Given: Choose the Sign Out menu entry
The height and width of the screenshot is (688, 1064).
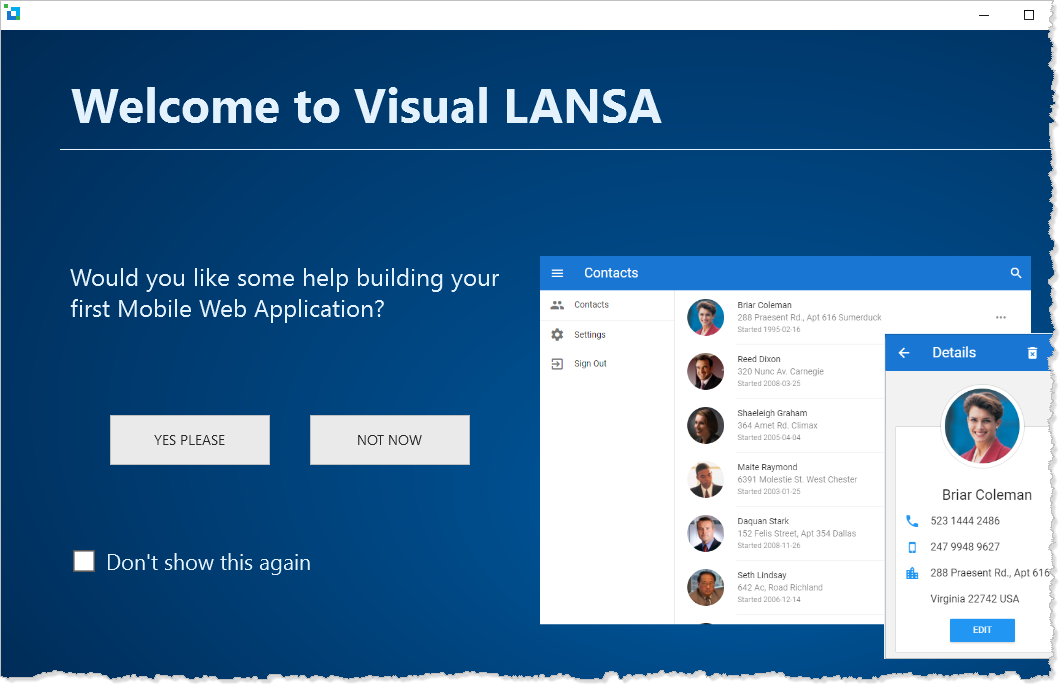Looking at the screenshot, I should (590, 364).
